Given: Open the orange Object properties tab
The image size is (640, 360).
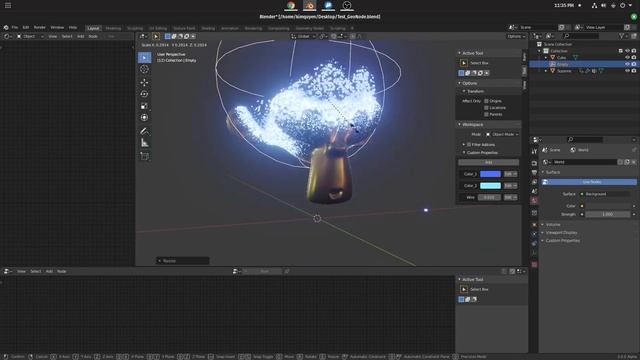Looking at the screenshot, I should pos(534,225).
